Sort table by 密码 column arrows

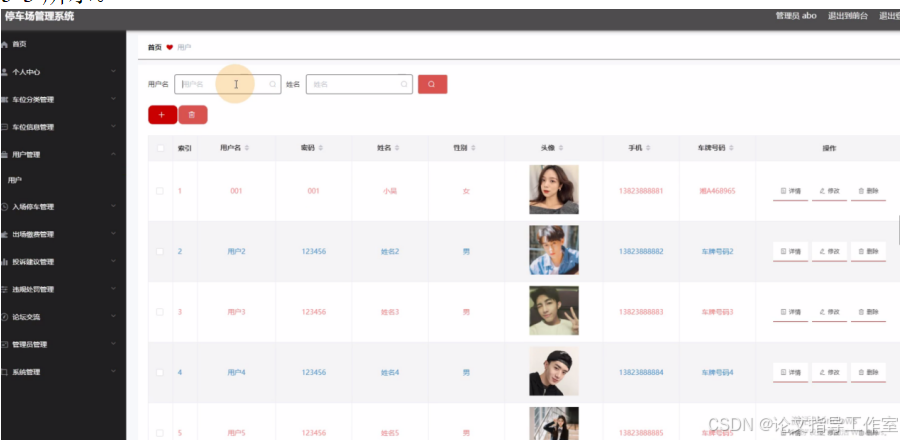[320, 148]
